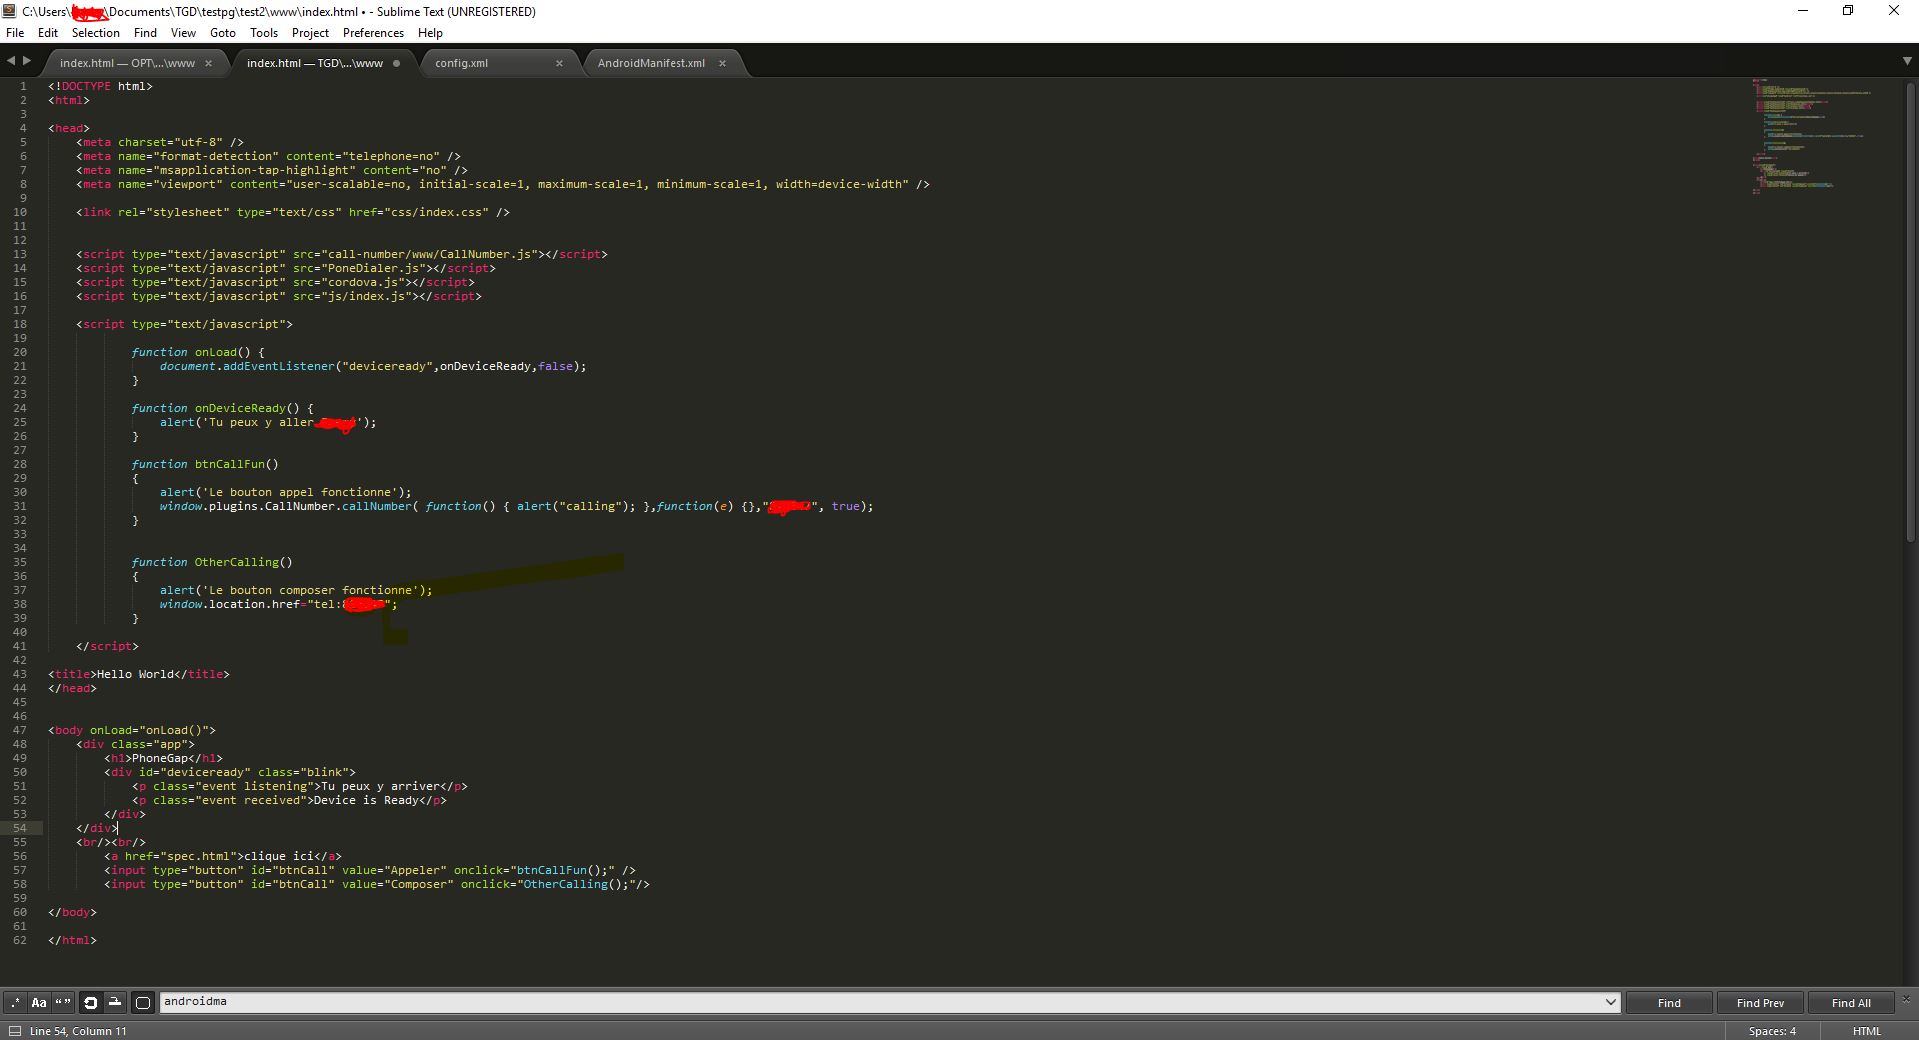Open the Spaces: 4 indentation menu
1919x1040 pixels.
[x=1772, y=1031]
